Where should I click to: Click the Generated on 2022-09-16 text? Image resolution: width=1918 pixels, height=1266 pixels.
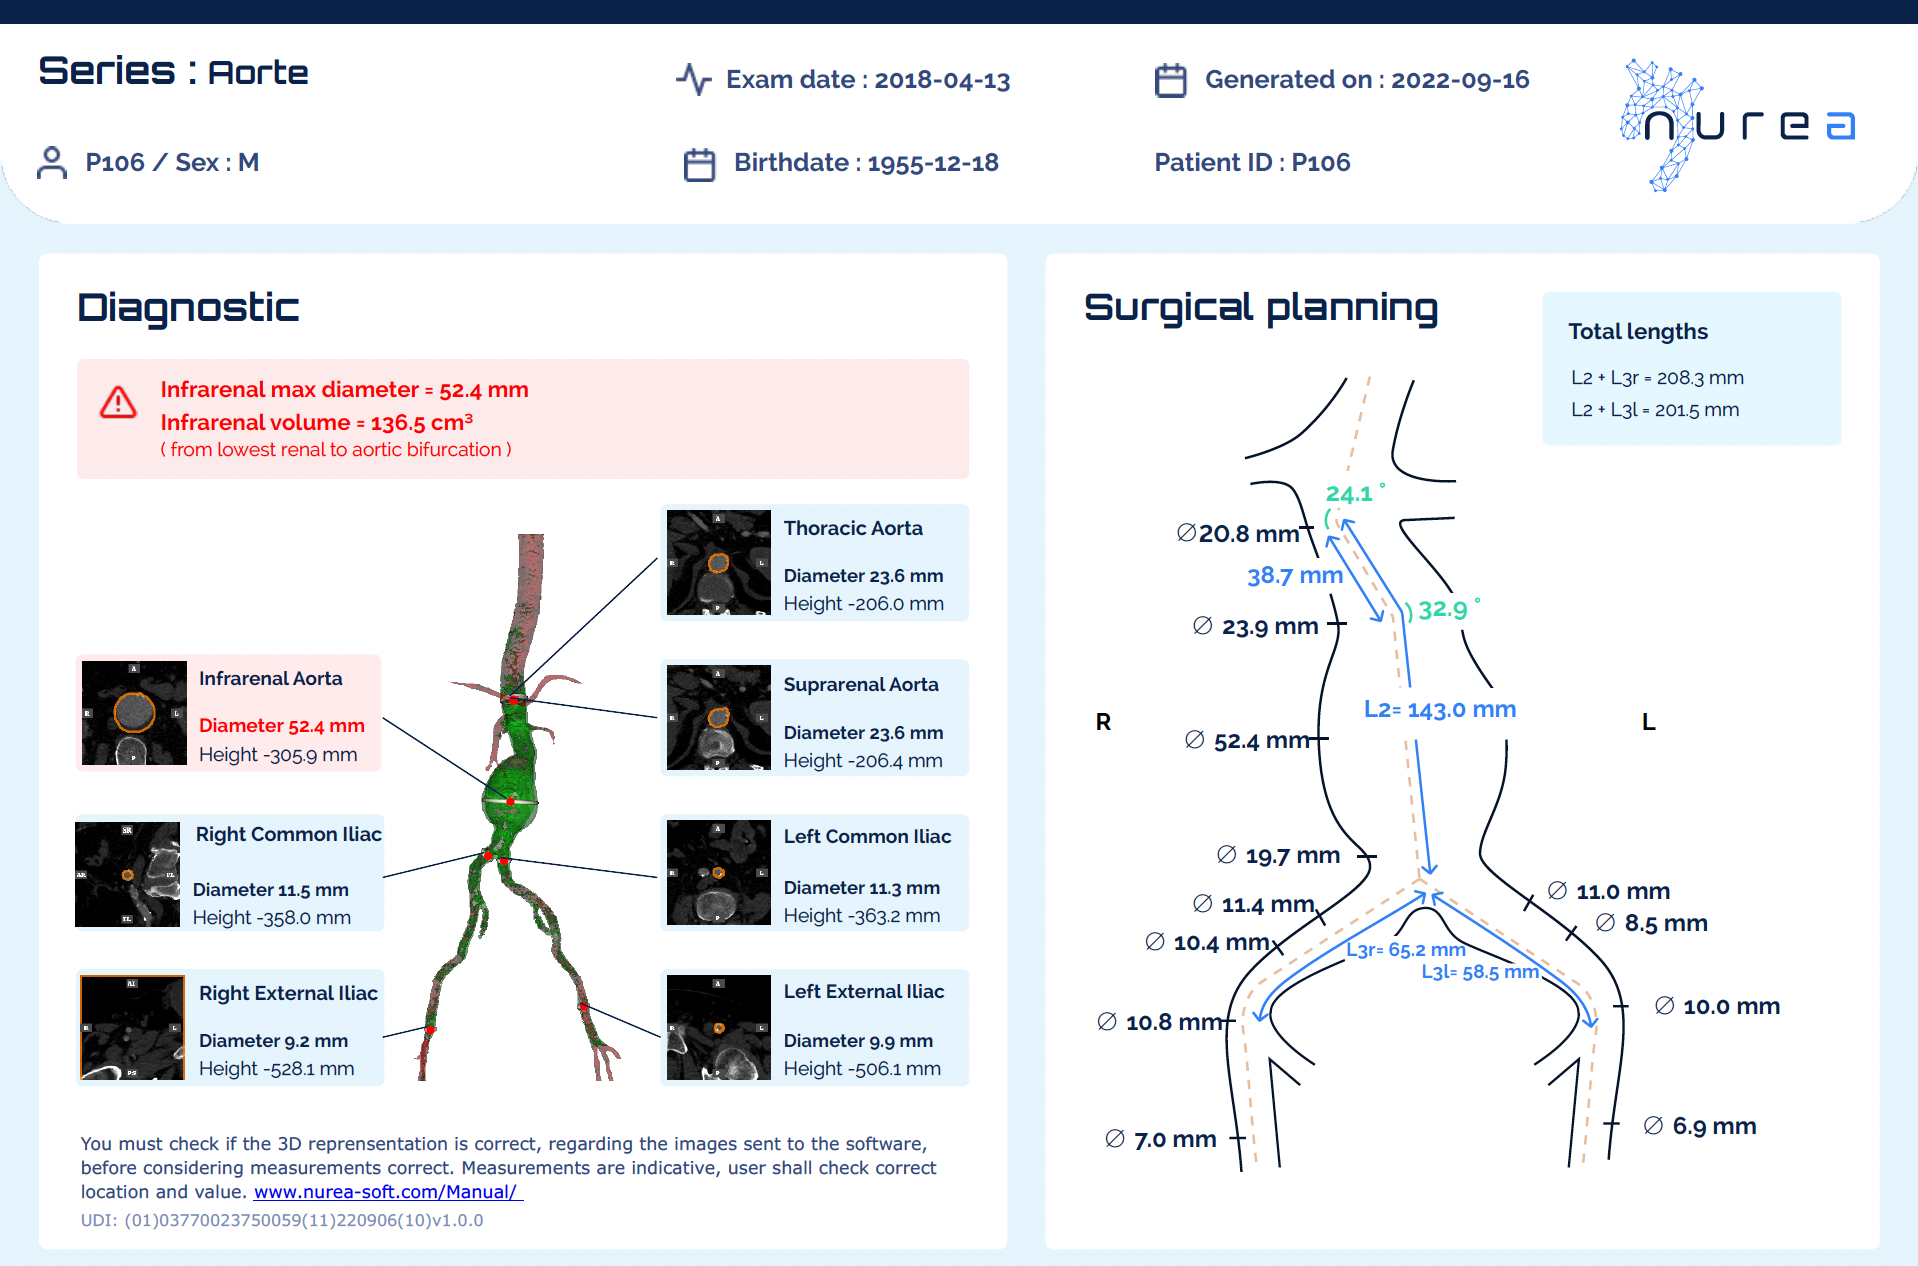pos(1367,80)
